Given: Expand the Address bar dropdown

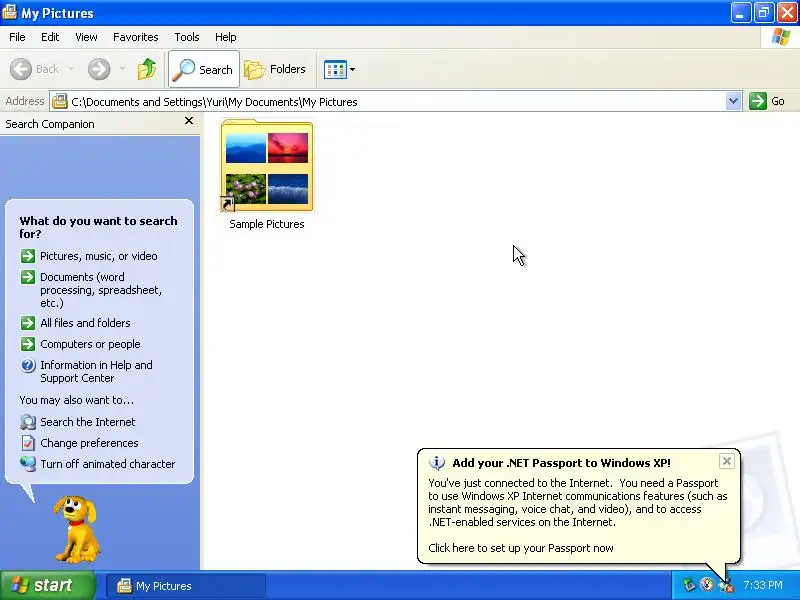Looking at the screenshot, I should 733,101.
